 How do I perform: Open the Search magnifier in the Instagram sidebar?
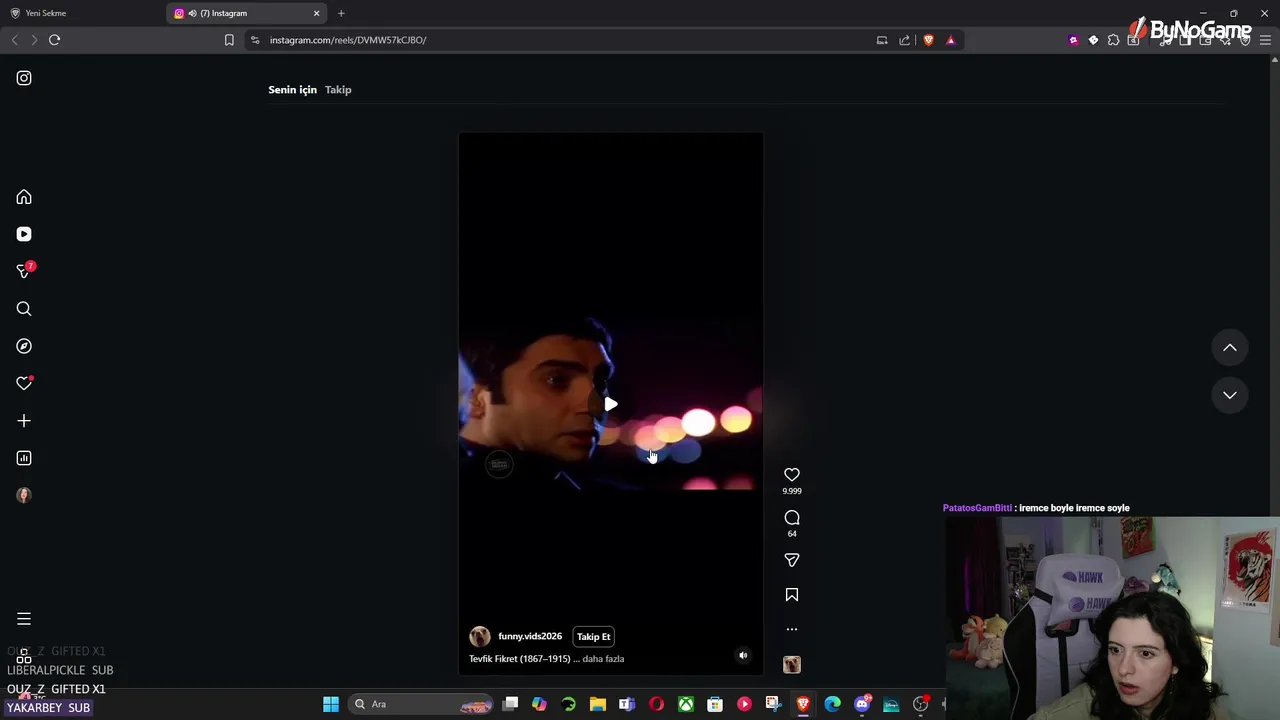(24, 309)
